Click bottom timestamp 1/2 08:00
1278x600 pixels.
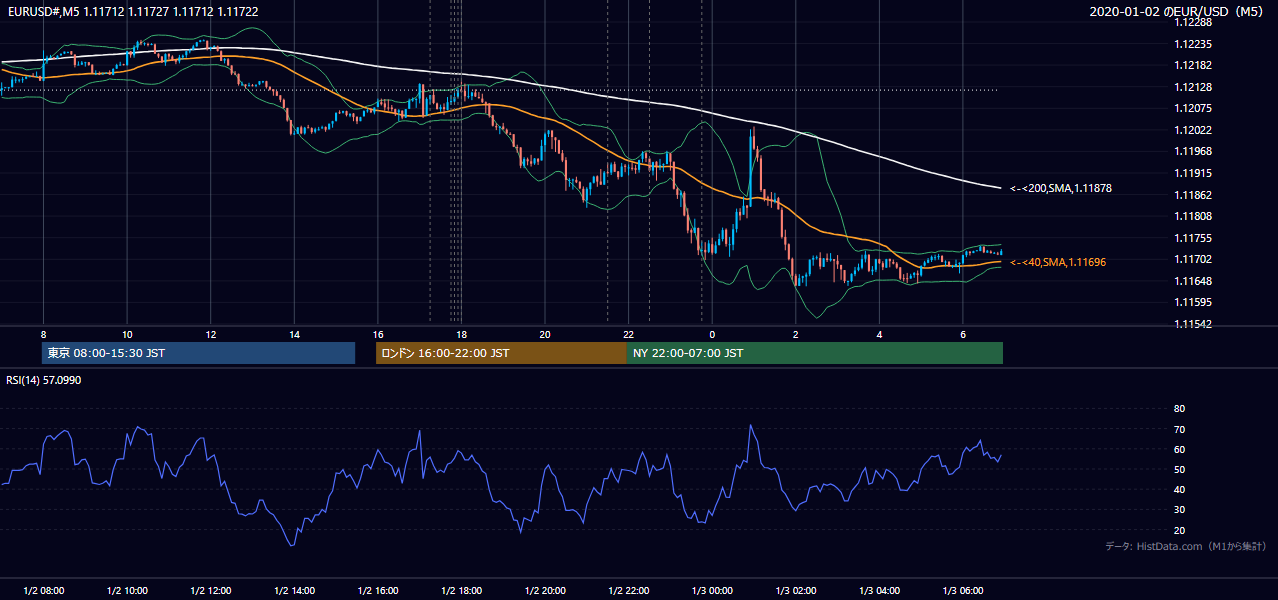click(x=43, y=591)
